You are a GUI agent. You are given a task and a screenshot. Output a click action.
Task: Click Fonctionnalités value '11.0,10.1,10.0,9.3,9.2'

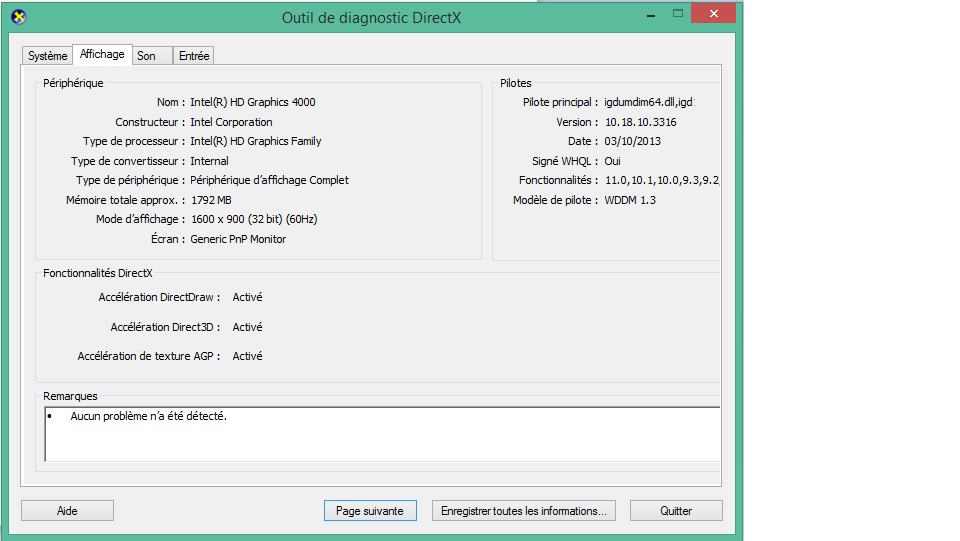click(662, 180)
